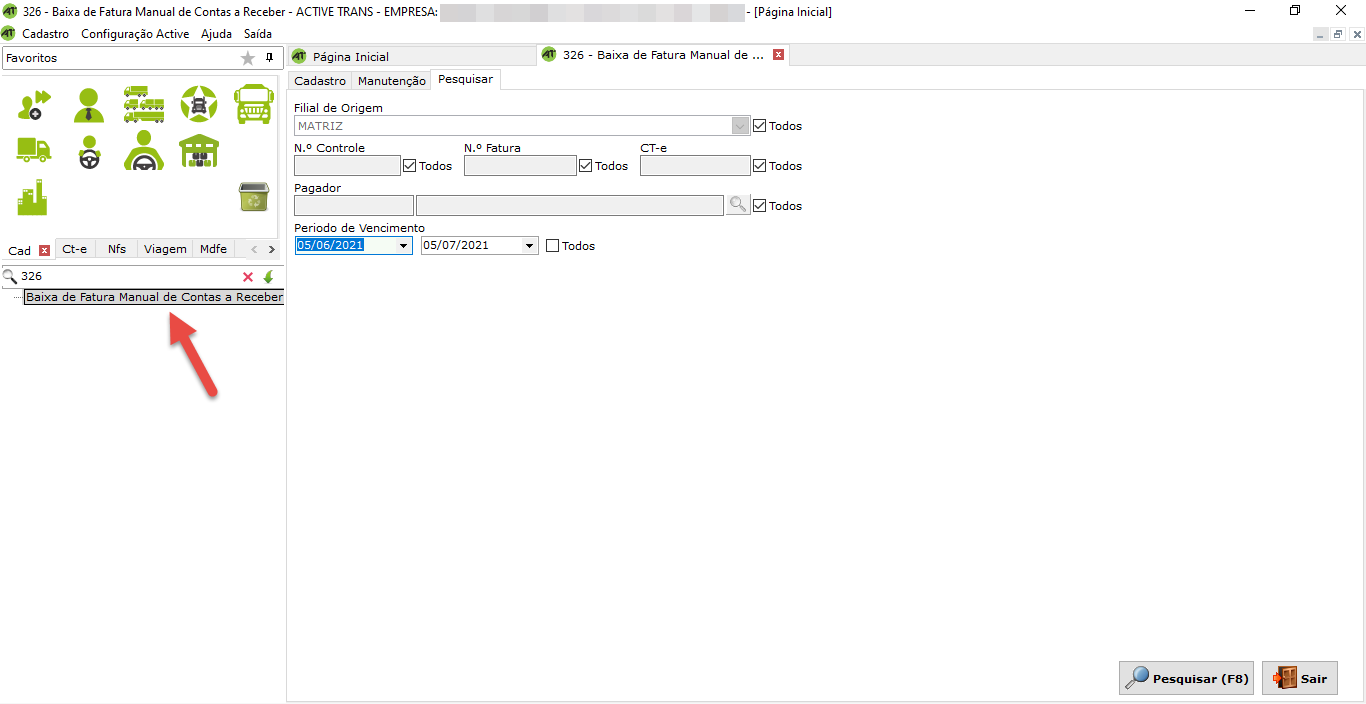This screenshot has height=704, width=1366.
Task: Open the 05/06/2021 start date picker
Action: pyautogui.click(x=404, y=246)
